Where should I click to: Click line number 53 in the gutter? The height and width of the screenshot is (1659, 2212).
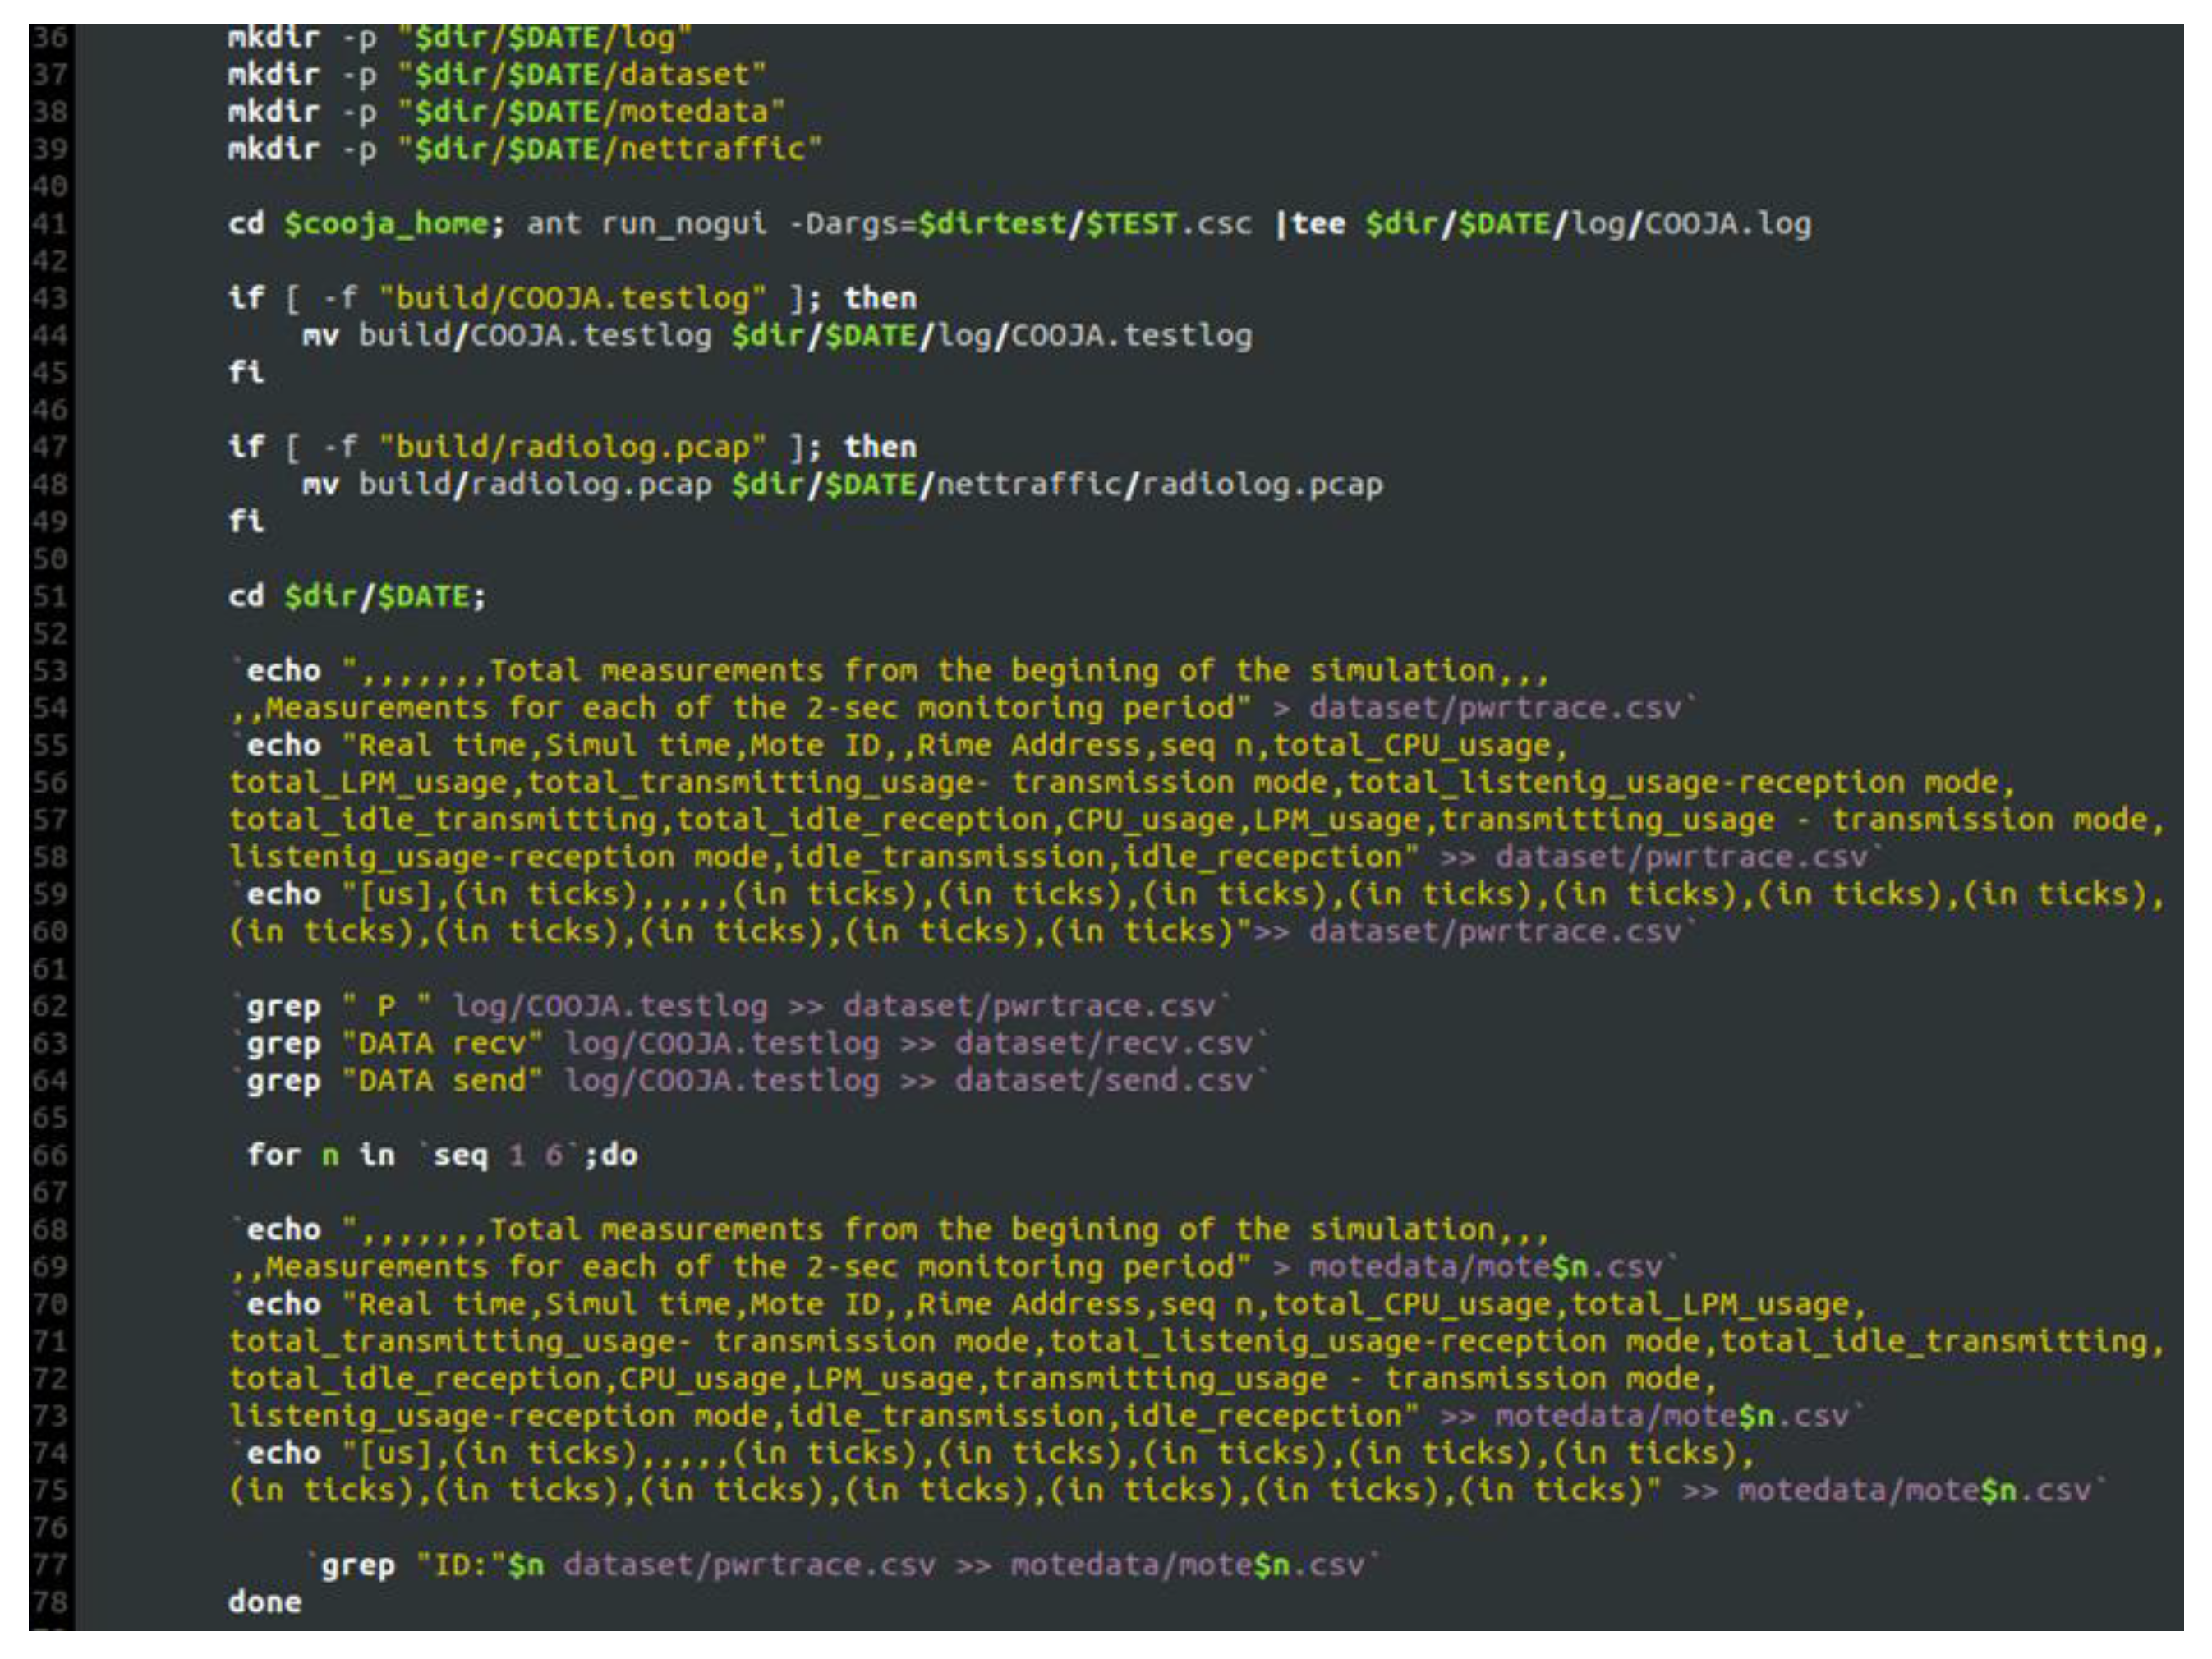point(49,671)
